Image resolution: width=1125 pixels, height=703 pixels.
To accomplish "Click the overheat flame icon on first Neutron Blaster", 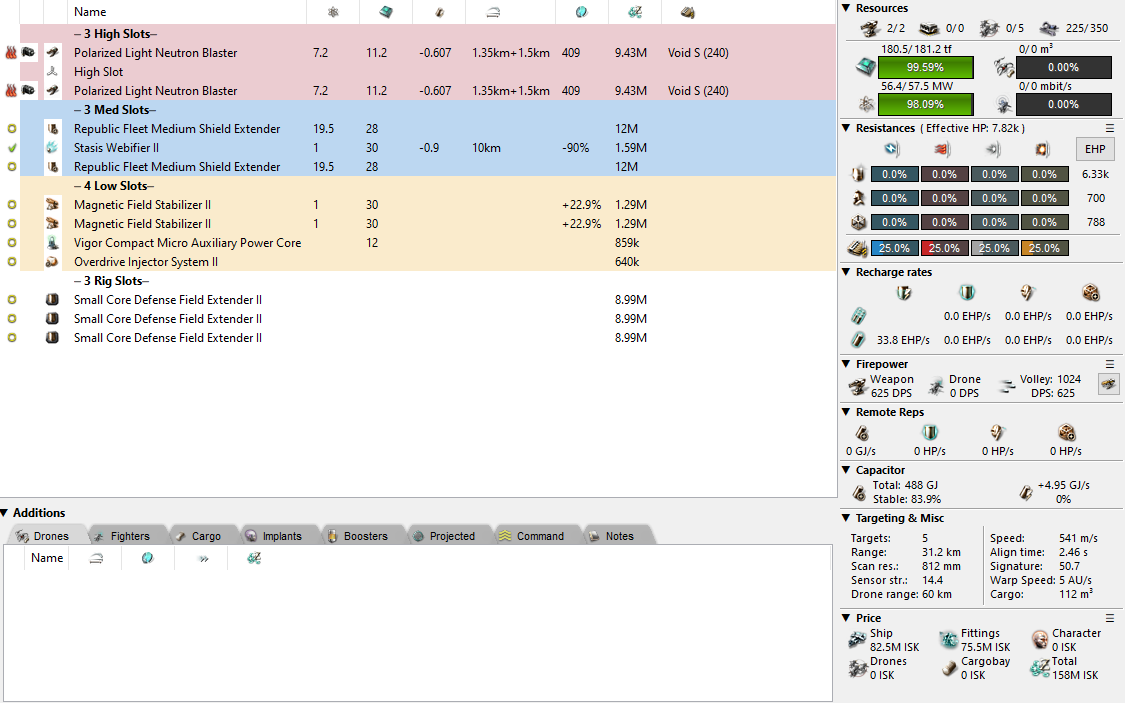I will (x=11, y=53).
